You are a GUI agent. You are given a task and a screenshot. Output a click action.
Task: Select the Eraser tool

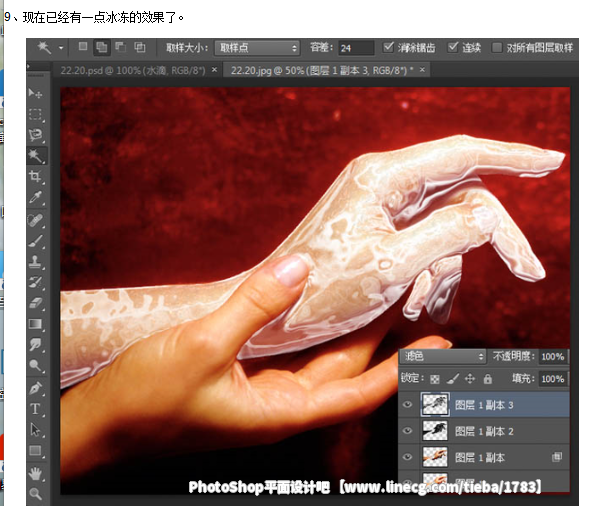[35, 303]
